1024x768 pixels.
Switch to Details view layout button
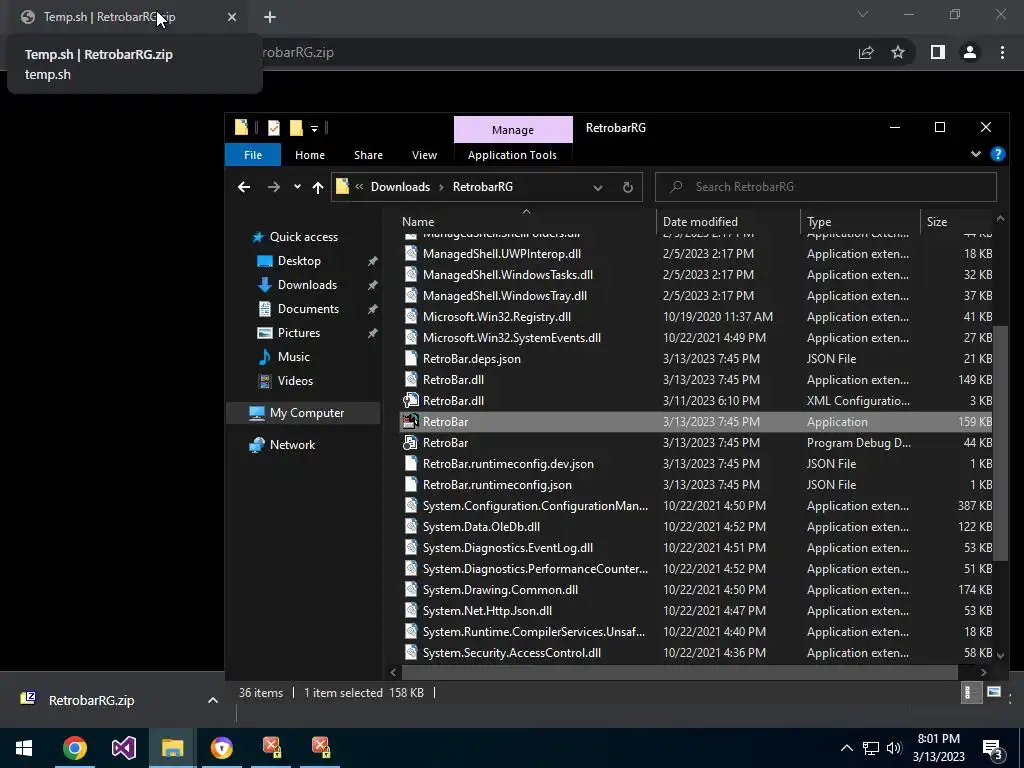(x=971, y=693)
